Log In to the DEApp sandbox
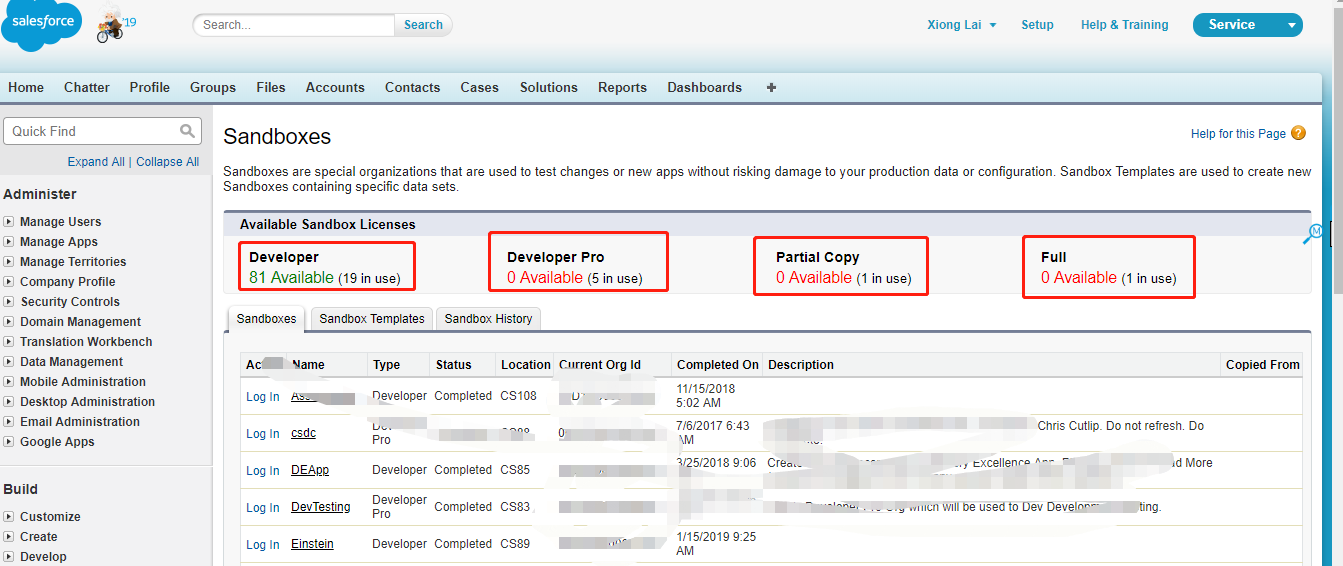Image resolution: width=1343 pixels, height=566 pixels. 263,471
